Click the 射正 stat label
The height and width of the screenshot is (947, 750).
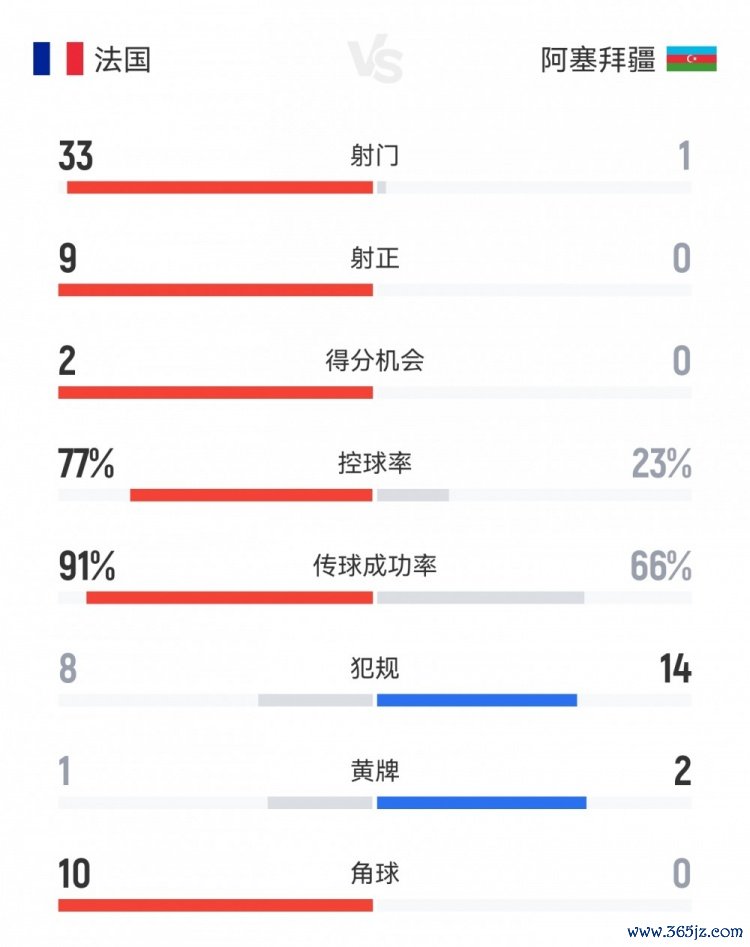(x=375, y=259)
